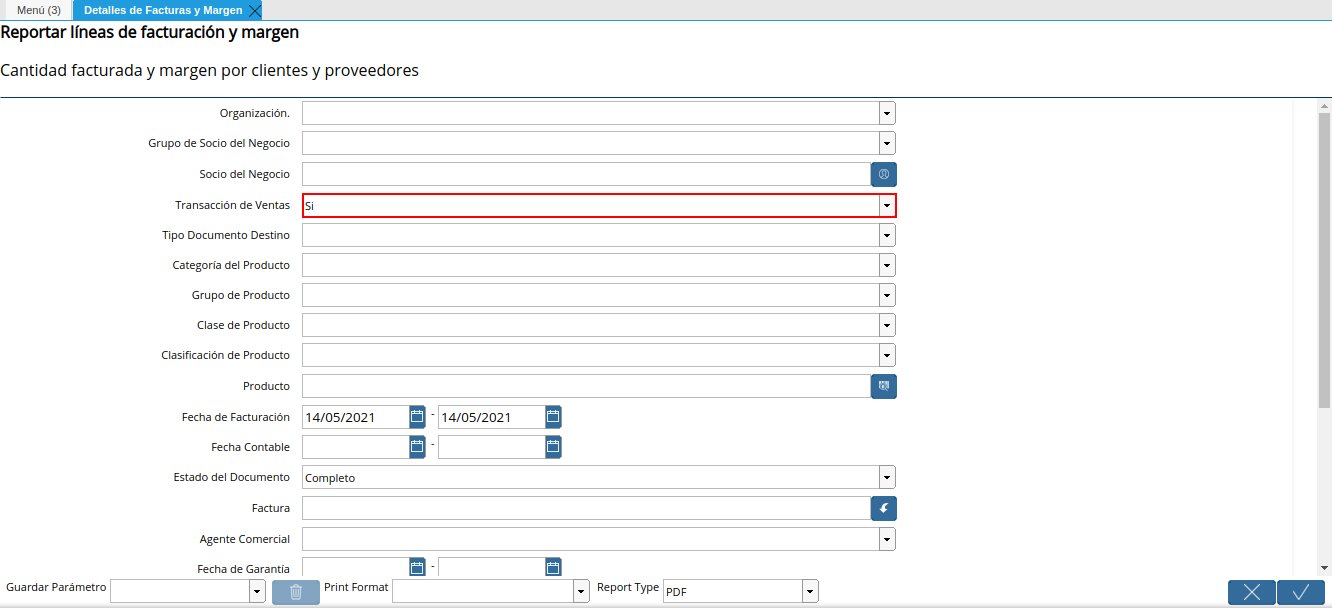The image size is (1332, 608).
Task: Open calendar for Fecha de Facturación end date
Action: (x=553, y=417)
